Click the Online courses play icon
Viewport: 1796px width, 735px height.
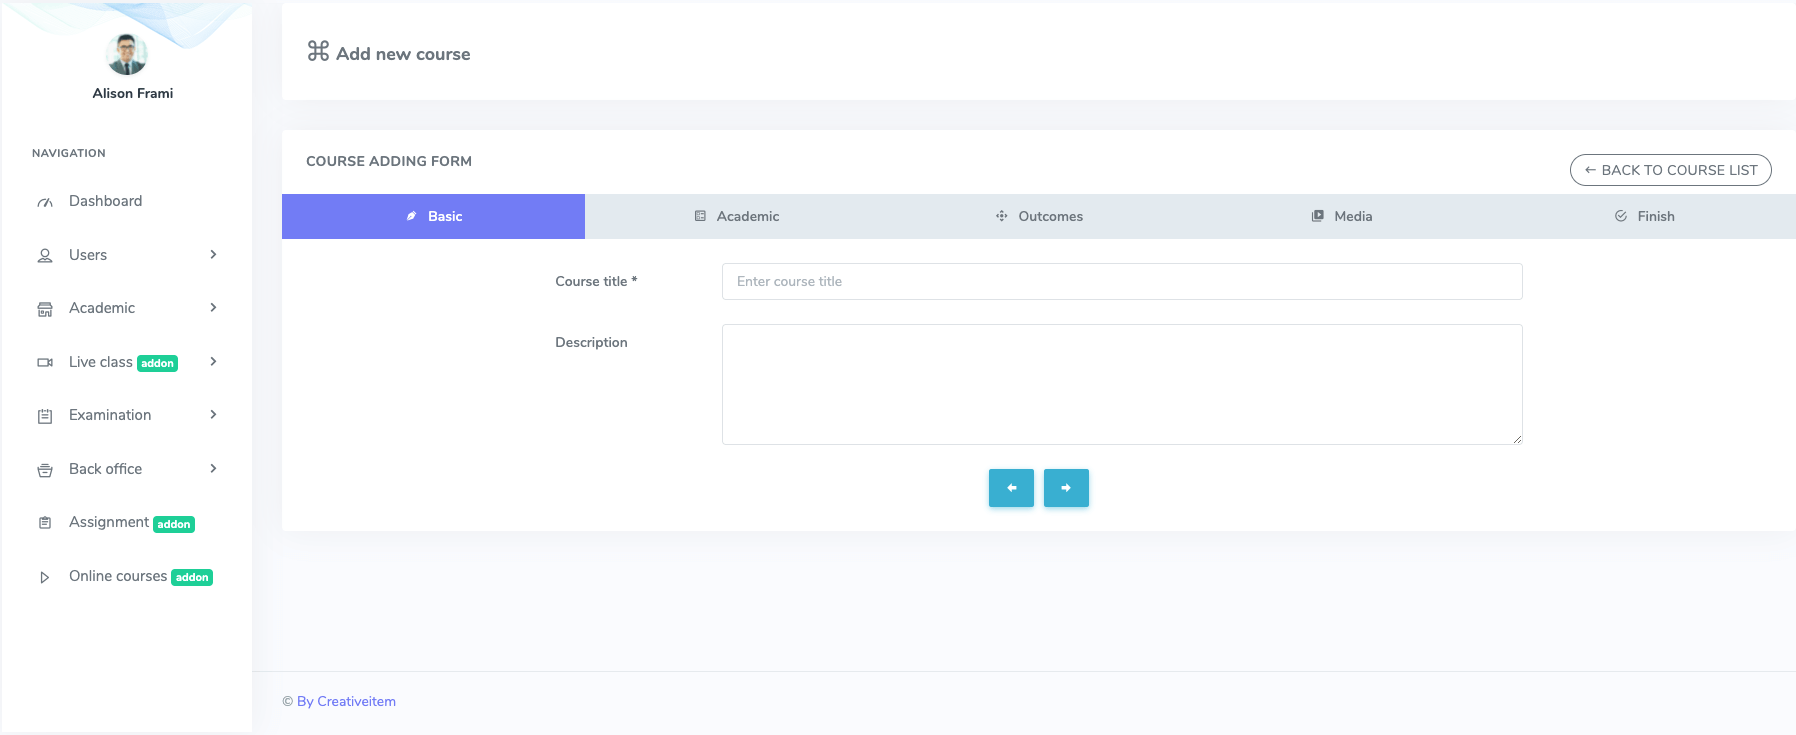pos(45,577)
